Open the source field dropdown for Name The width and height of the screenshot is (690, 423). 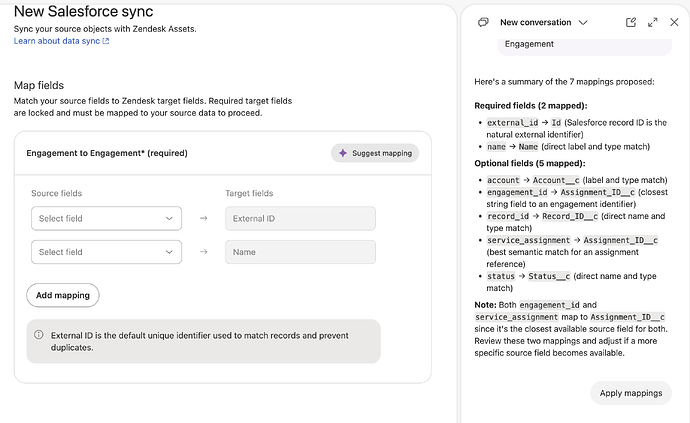coord(106,252)
